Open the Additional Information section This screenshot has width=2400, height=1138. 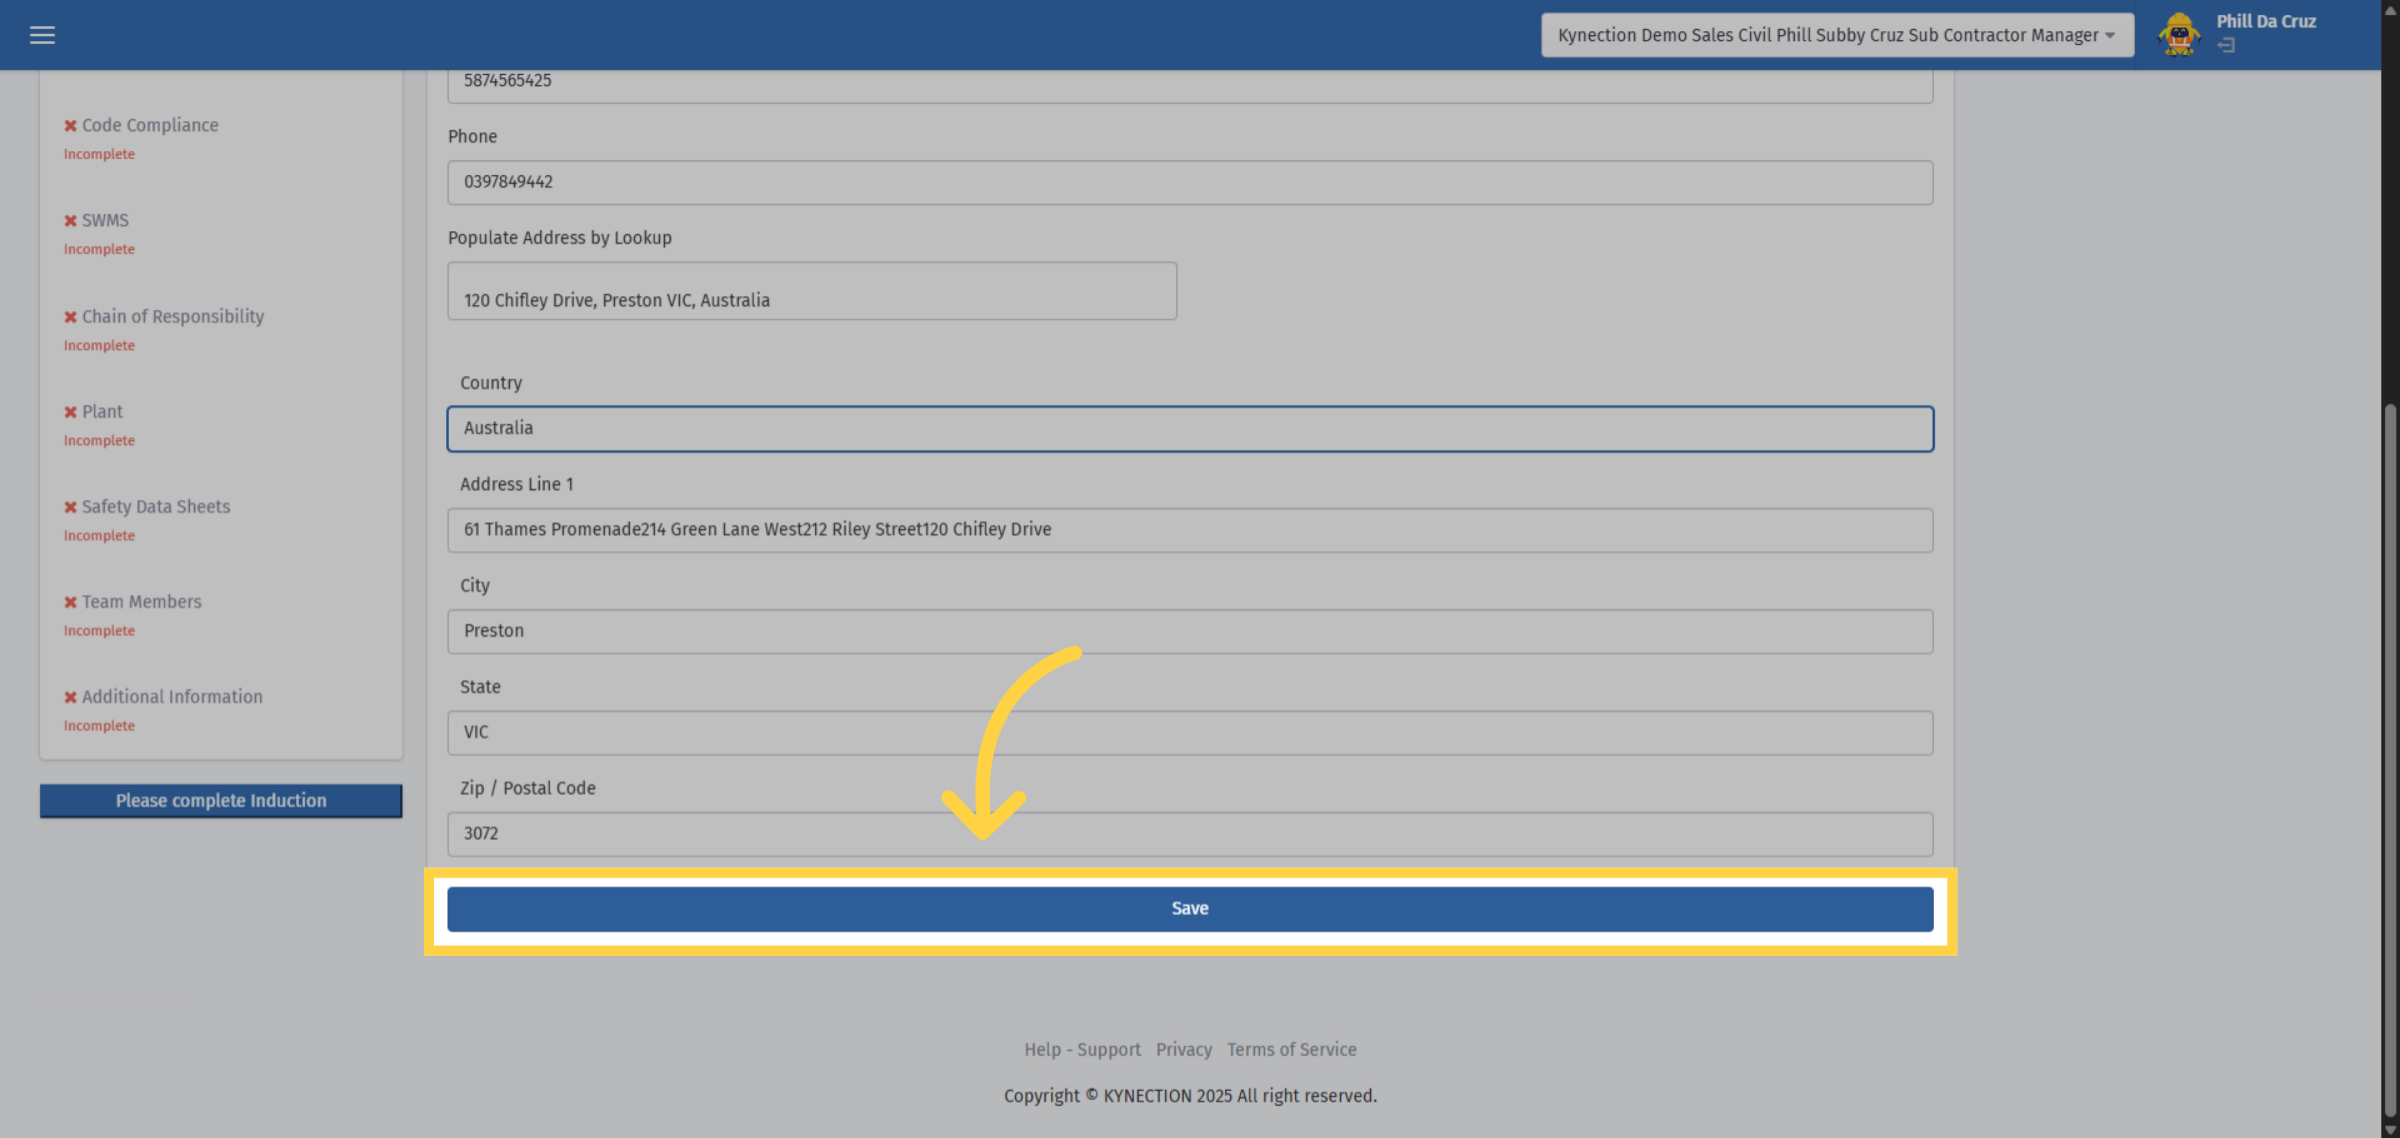coord(172,697)
